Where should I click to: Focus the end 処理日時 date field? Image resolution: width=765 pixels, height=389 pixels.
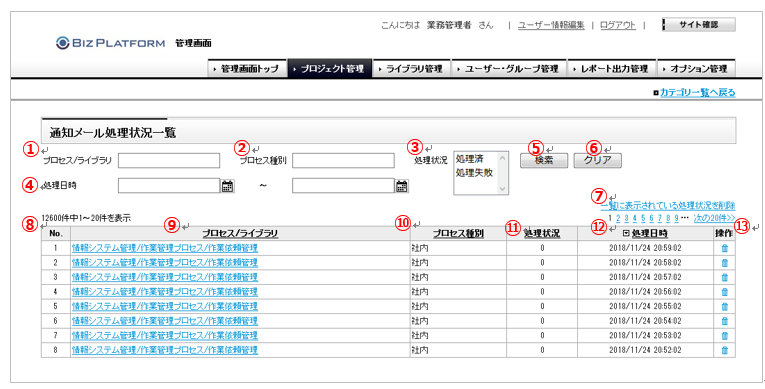[x=343, y=185]
